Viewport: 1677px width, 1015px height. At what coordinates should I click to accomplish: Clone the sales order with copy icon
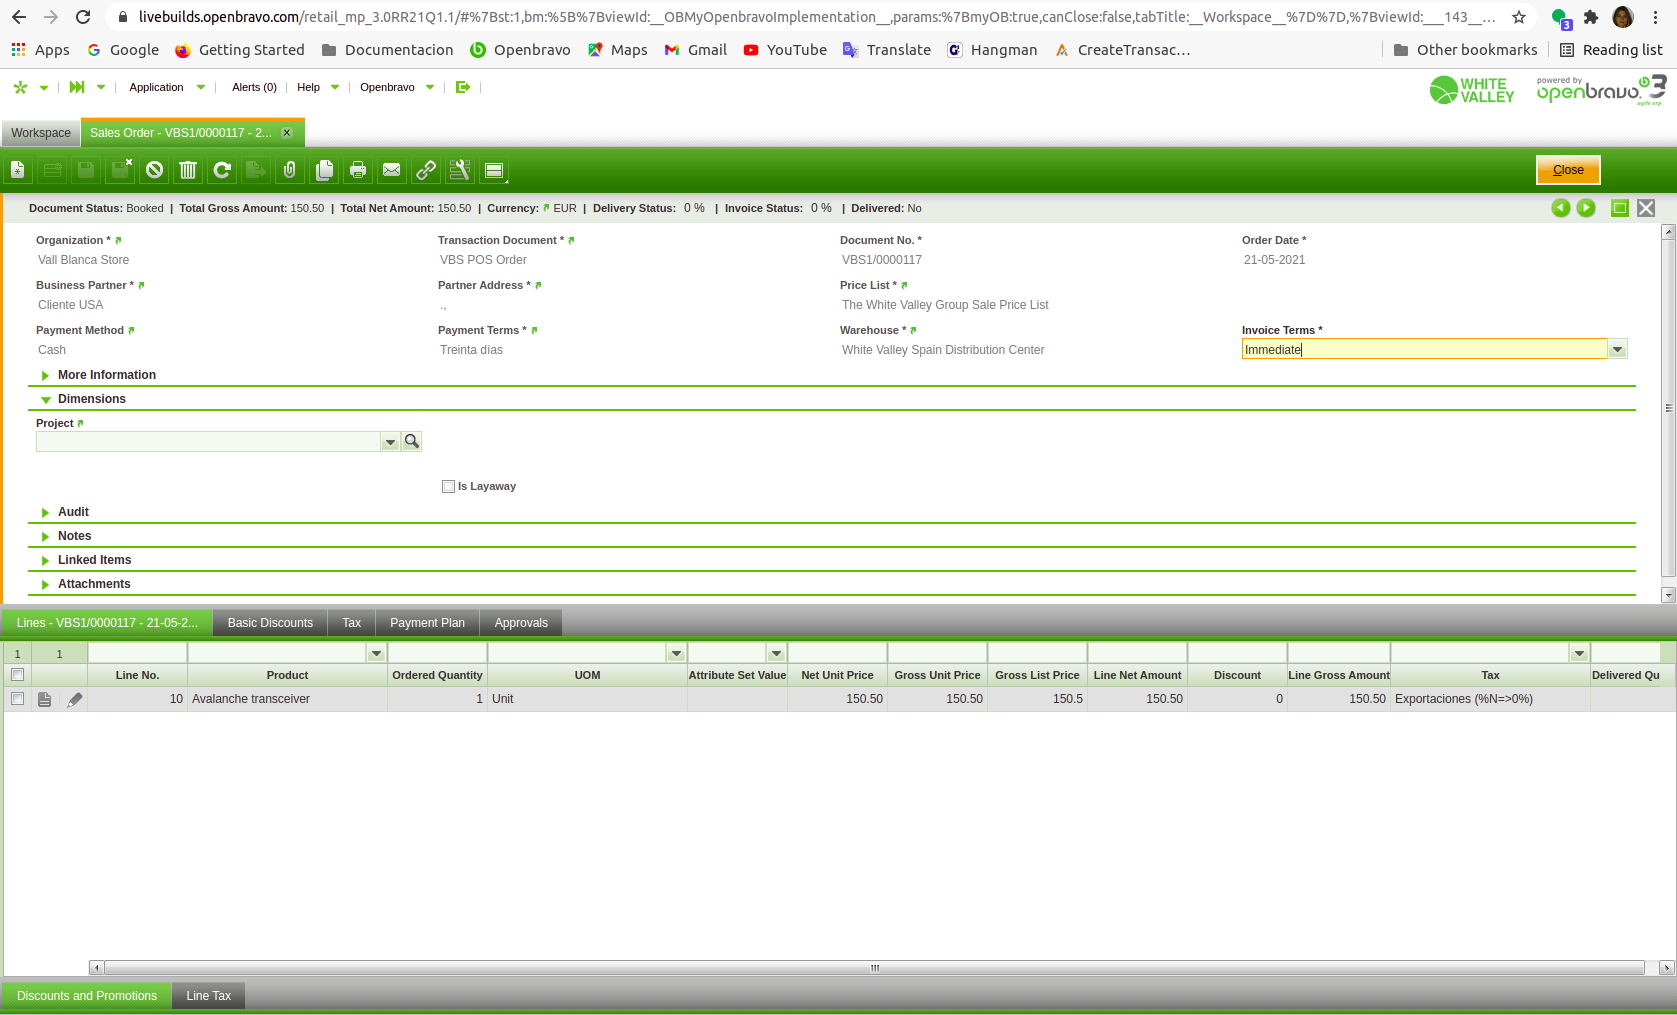(x=324, y=170)
